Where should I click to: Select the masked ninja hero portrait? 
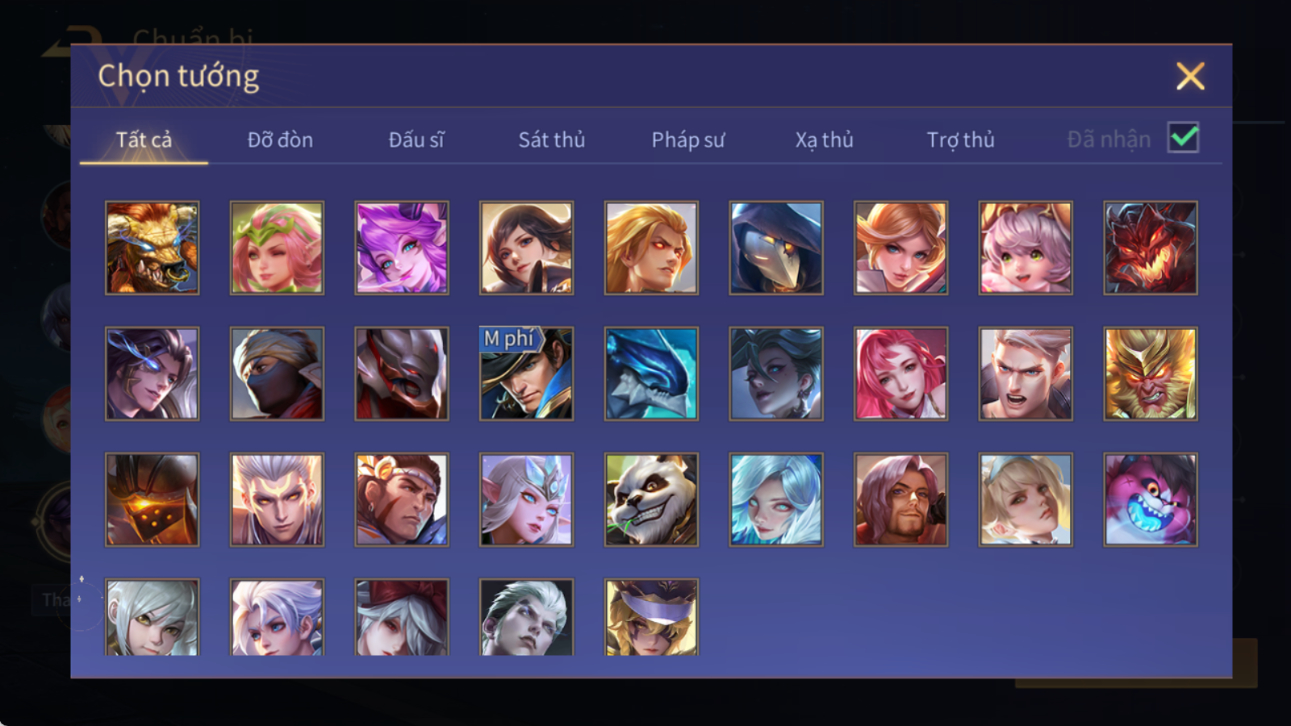277,373
